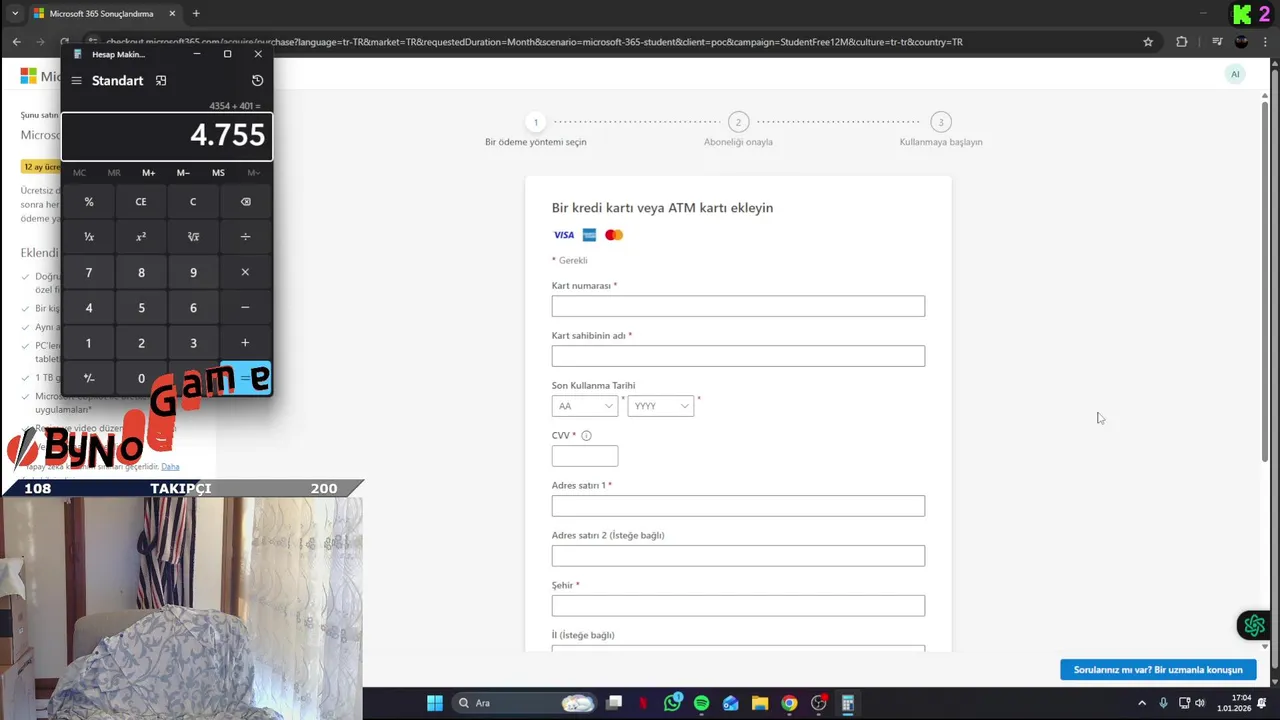The image size is (1280, 720).
Task: Open the tab search dropdown arrow
Action: pyautogui.click(x=14, y=14)
